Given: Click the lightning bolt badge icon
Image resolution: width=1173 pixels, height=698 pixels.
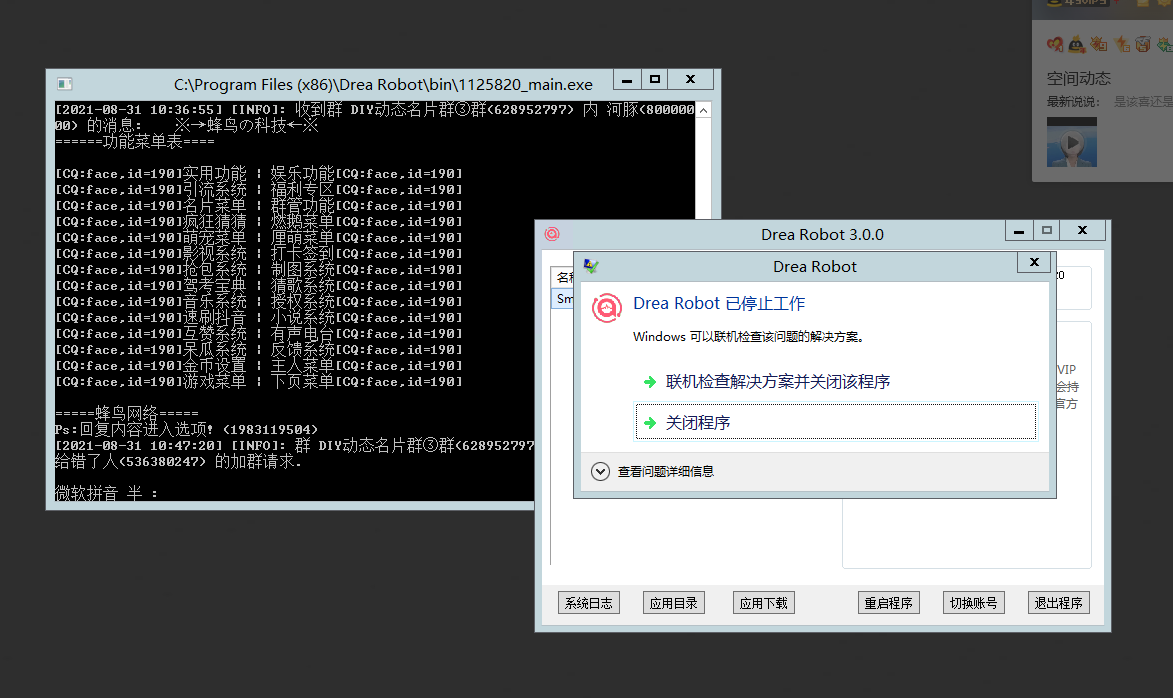Looking at the screenshot, I should (x=1121, y=44).
